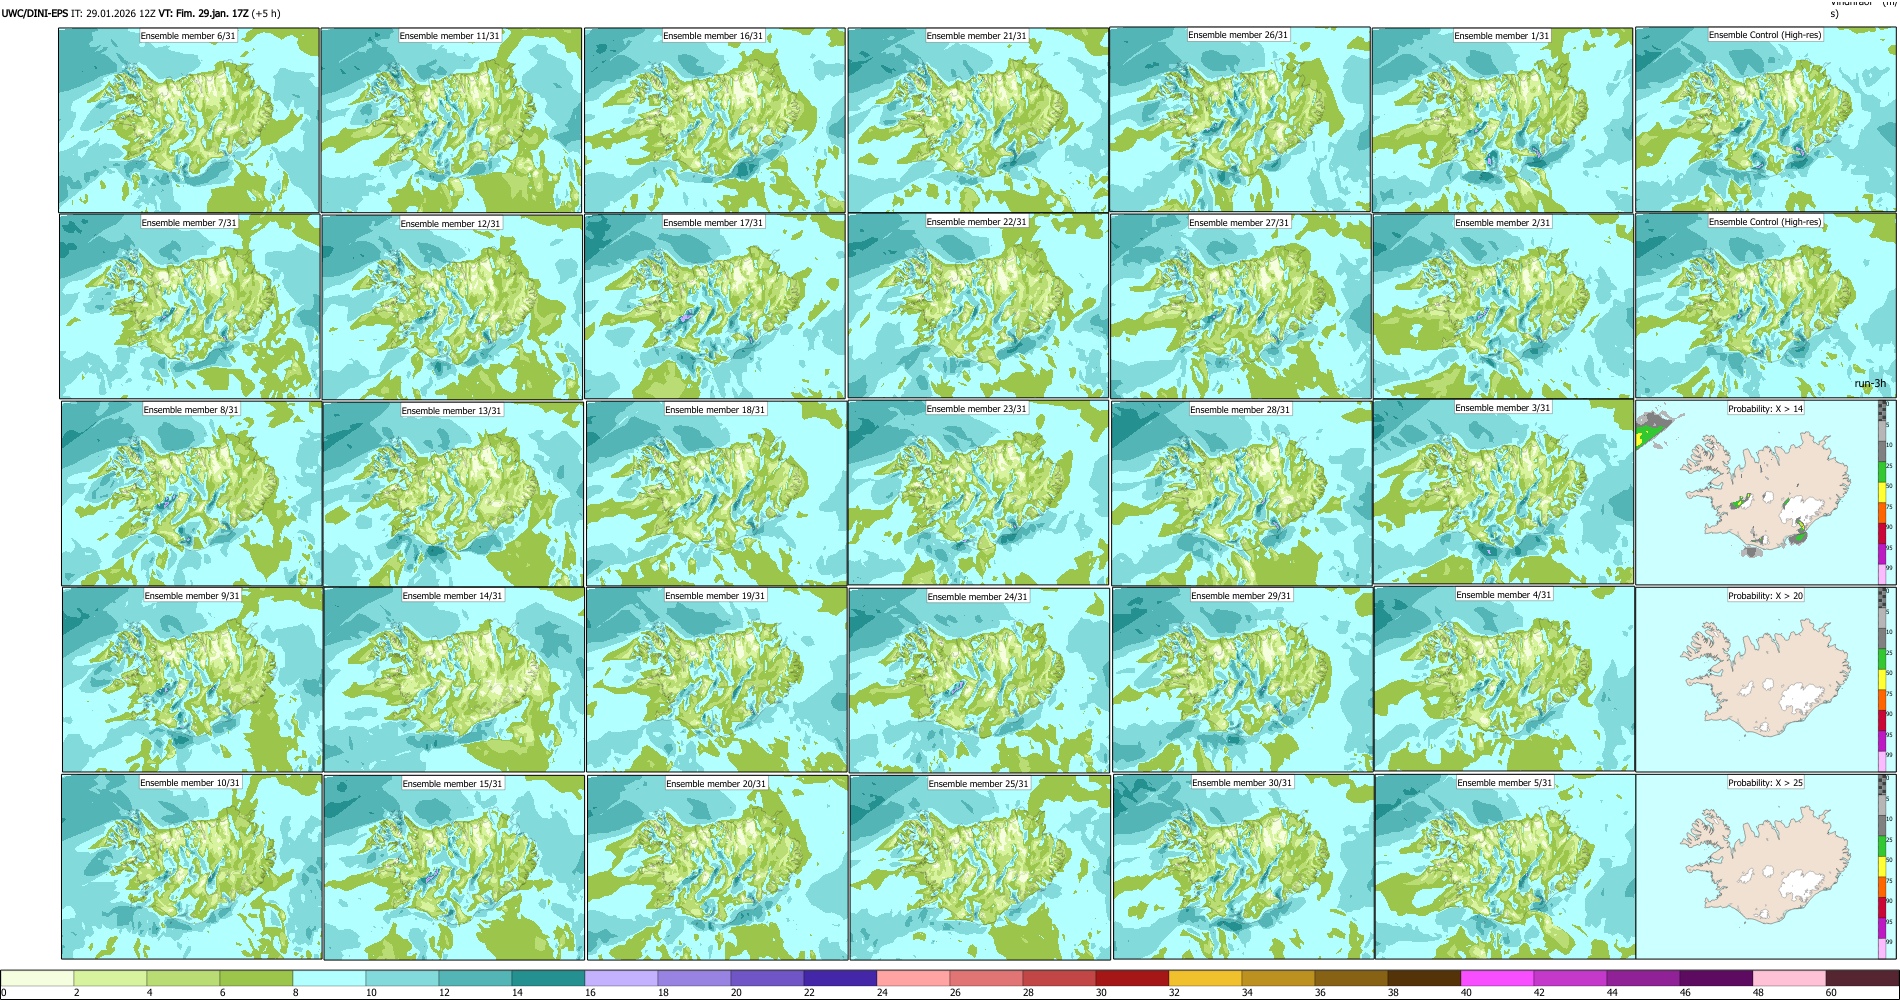Click the Ensemble member 17/31 map

pyautogui.click(x=715, y=307)
